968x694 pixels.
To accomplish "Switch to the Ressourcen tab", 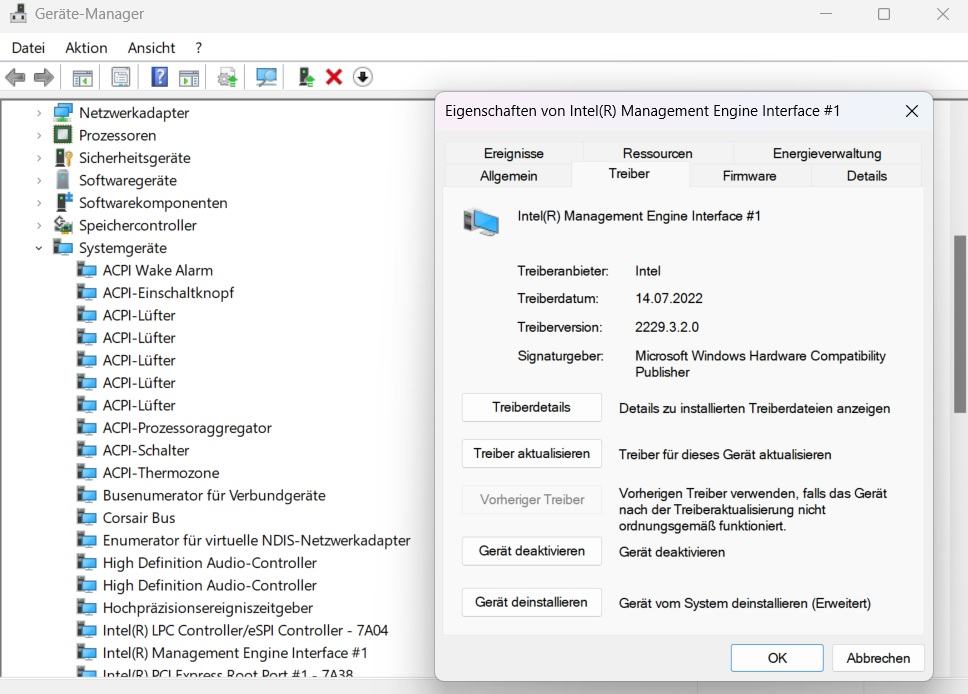I will tap(657, 153).
